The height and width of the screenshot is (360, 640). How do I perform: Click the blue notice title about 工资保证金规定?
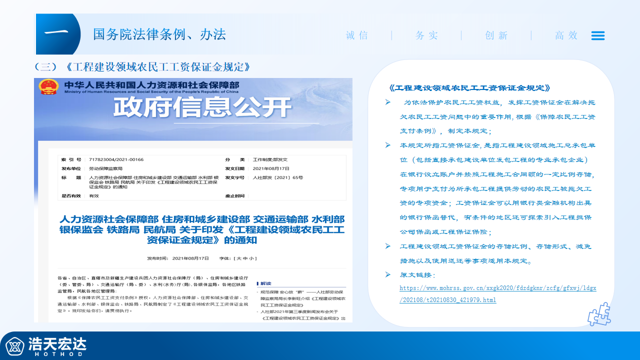[x=202, y=229]
